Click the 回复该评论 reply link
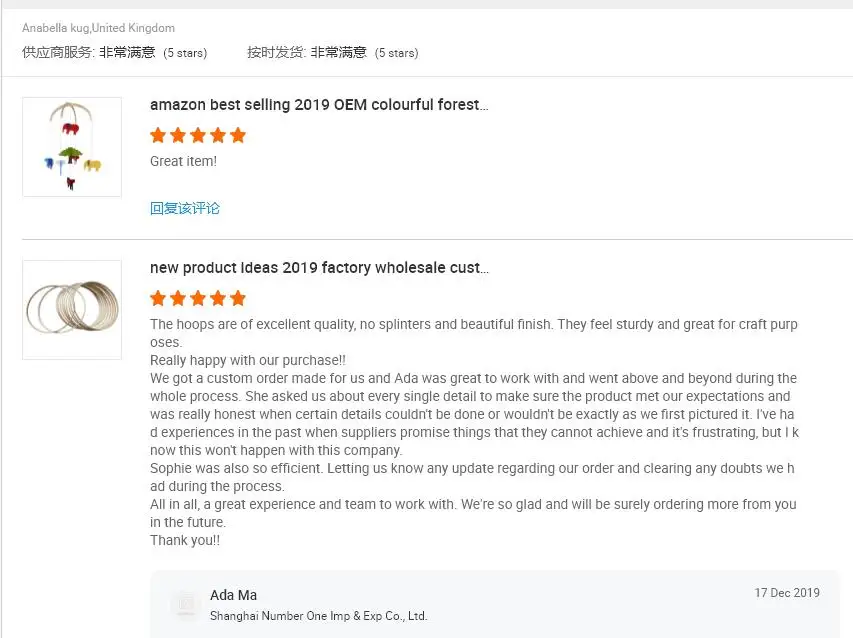The width and height of the screenshot is (853, 638). (185, 208)
